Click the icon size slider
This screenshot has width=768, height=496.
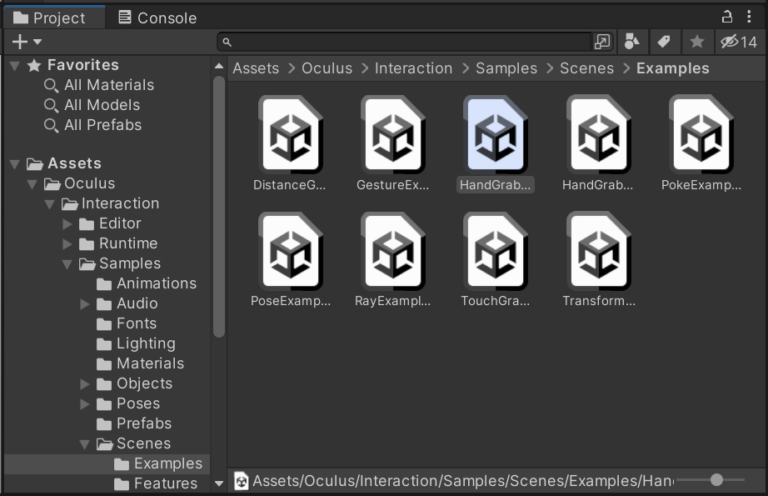(716, 481)
